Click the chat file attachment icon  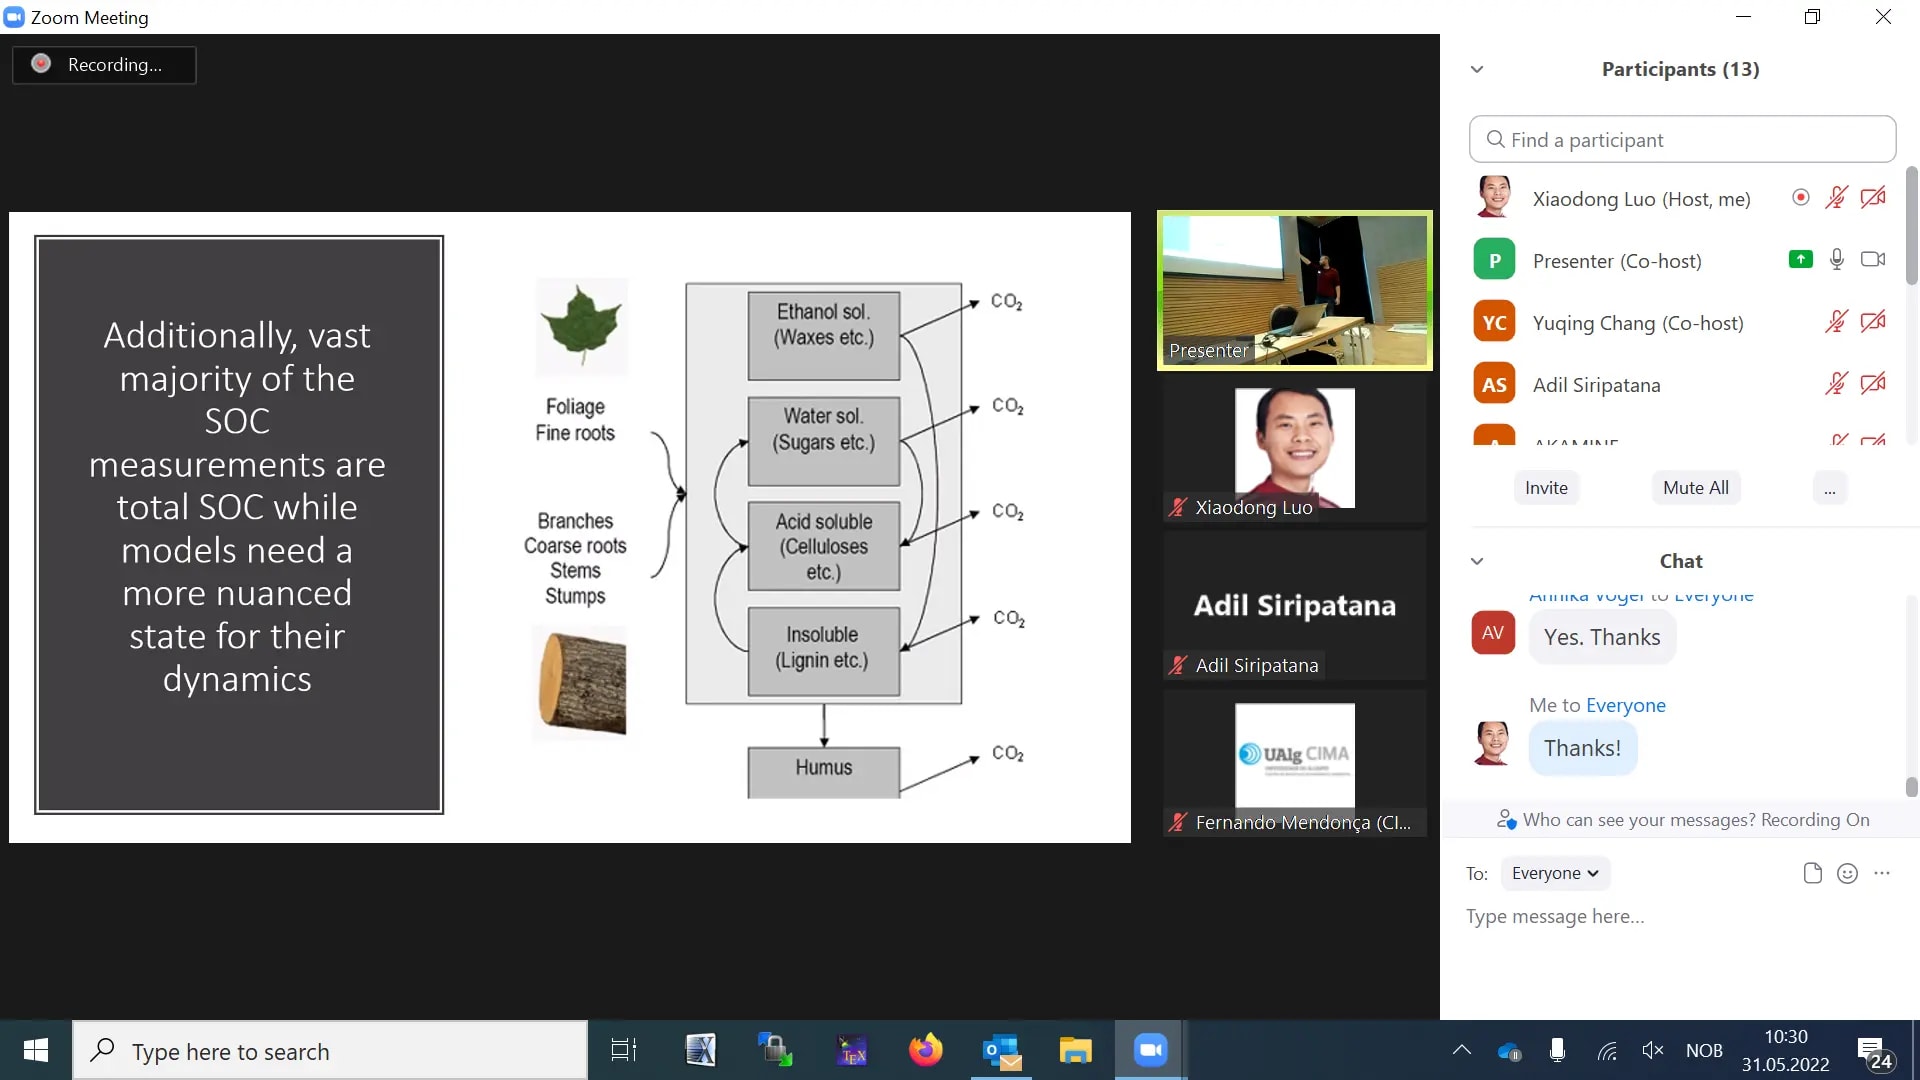(x=1813, y=870)
